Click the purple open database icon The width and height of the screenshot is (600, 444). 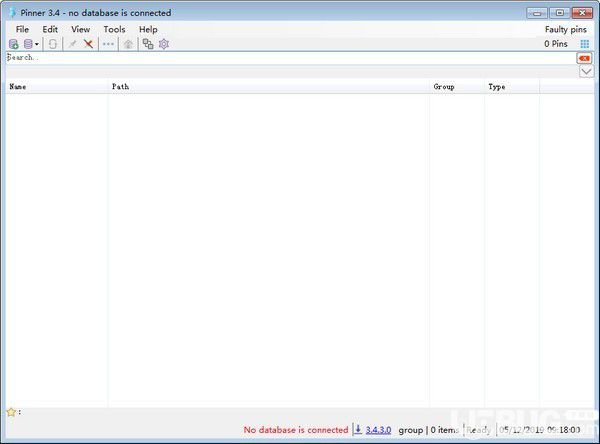click(x=28, y=44)
